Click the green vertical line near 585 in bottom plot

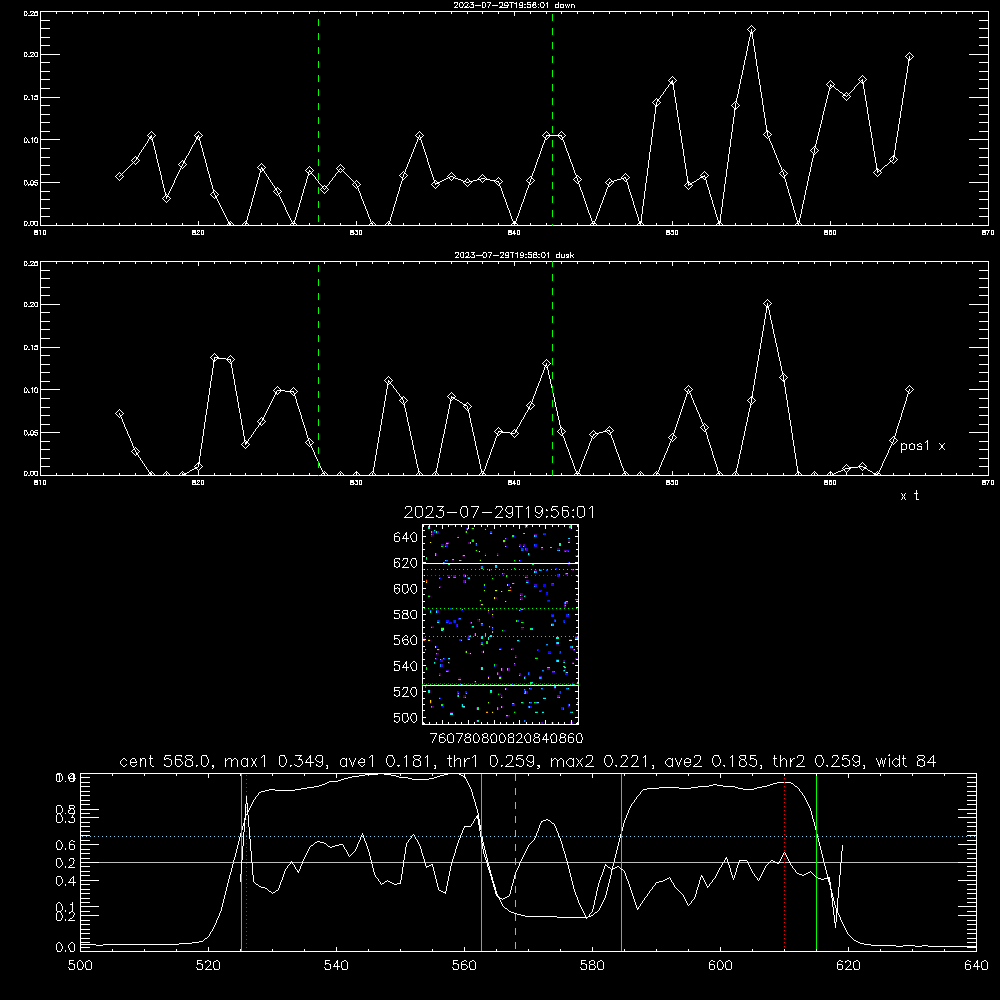(x=621, y=861)
